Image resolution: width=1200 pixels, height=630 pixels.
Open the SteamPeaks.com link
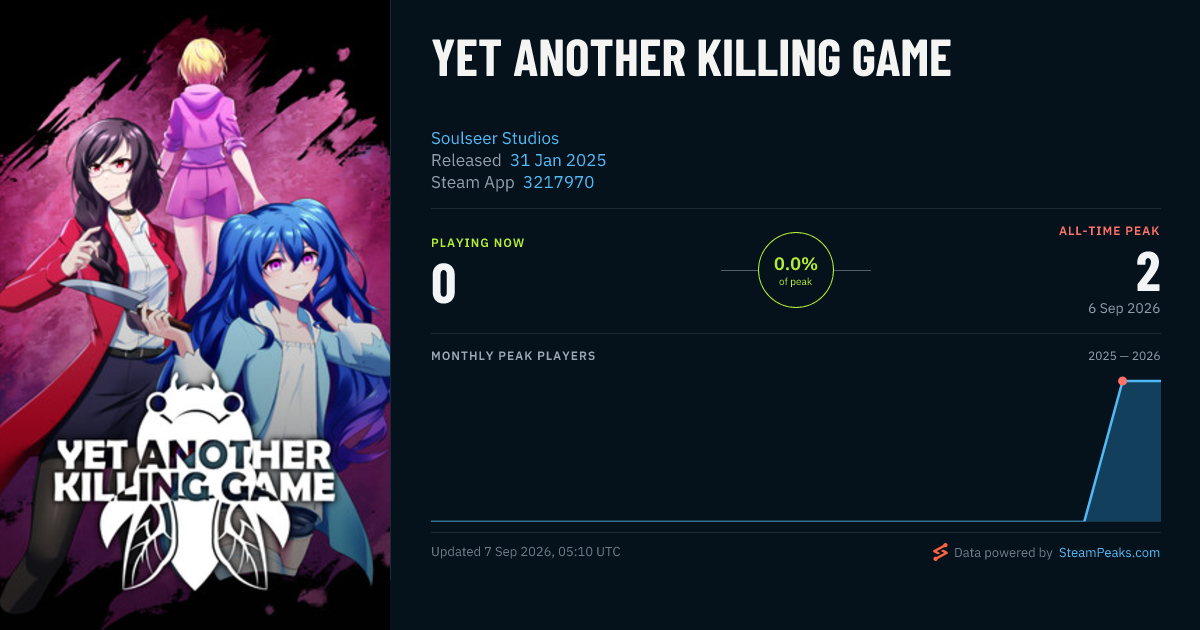tap(1109, 552)
